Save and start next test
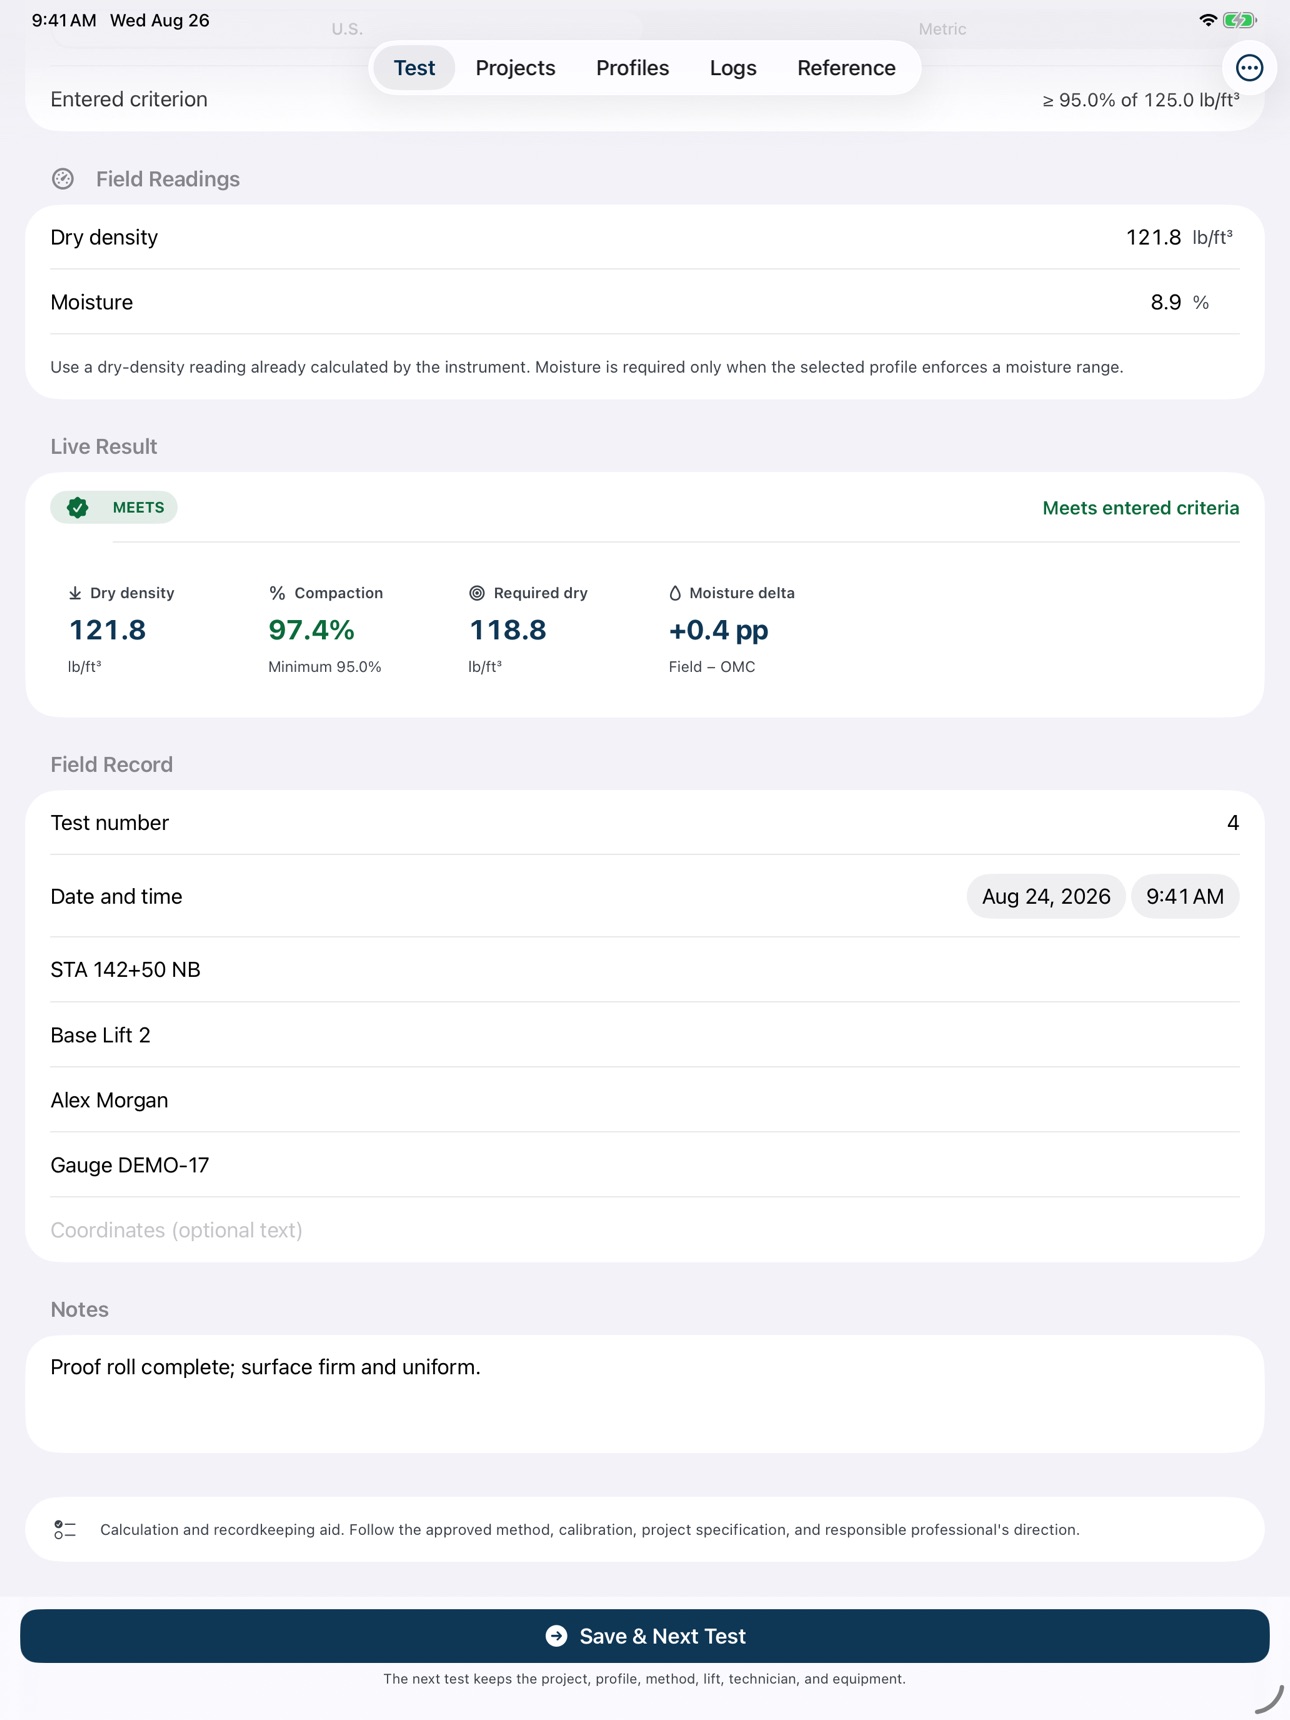The image size is (1290, 1720). click(645, 1636)
